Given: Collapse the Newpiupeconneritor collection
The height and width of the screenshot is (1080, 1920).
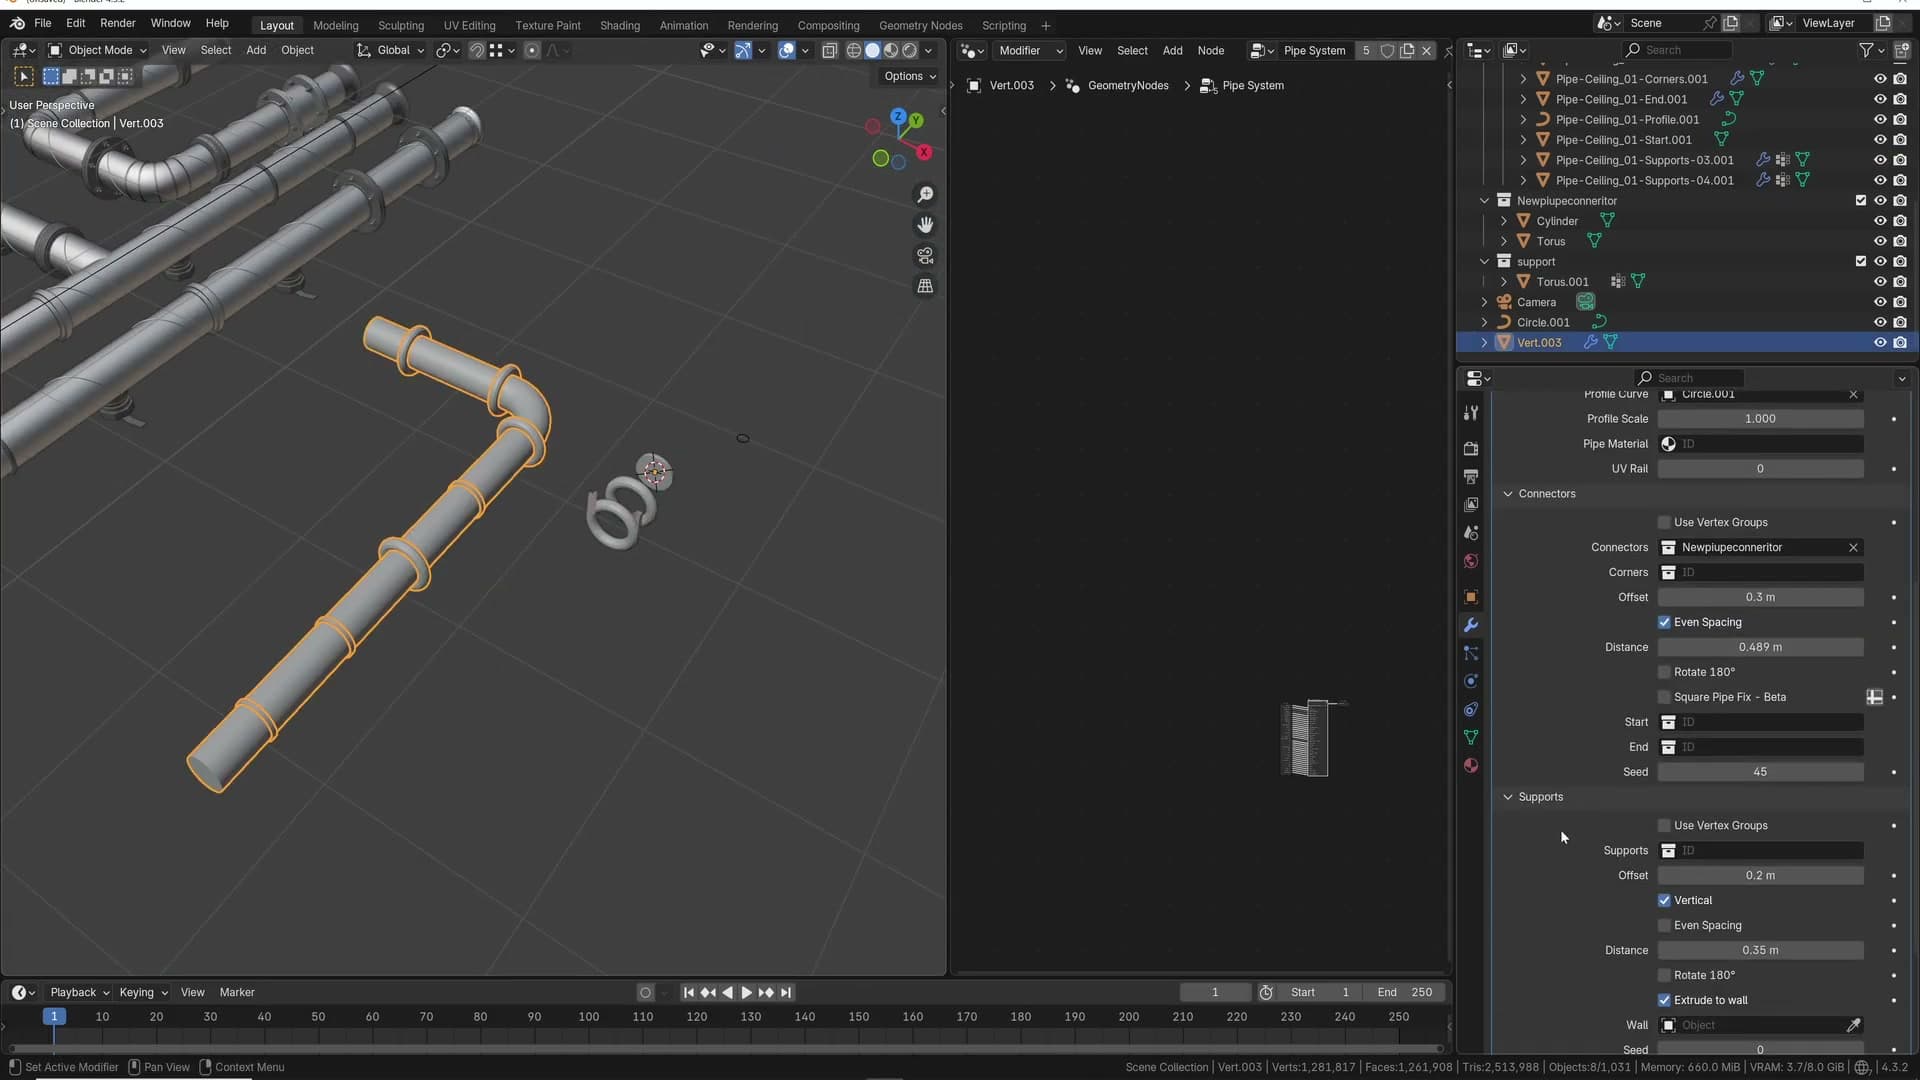Looking at the screenshot, I should coord(1485,201).
